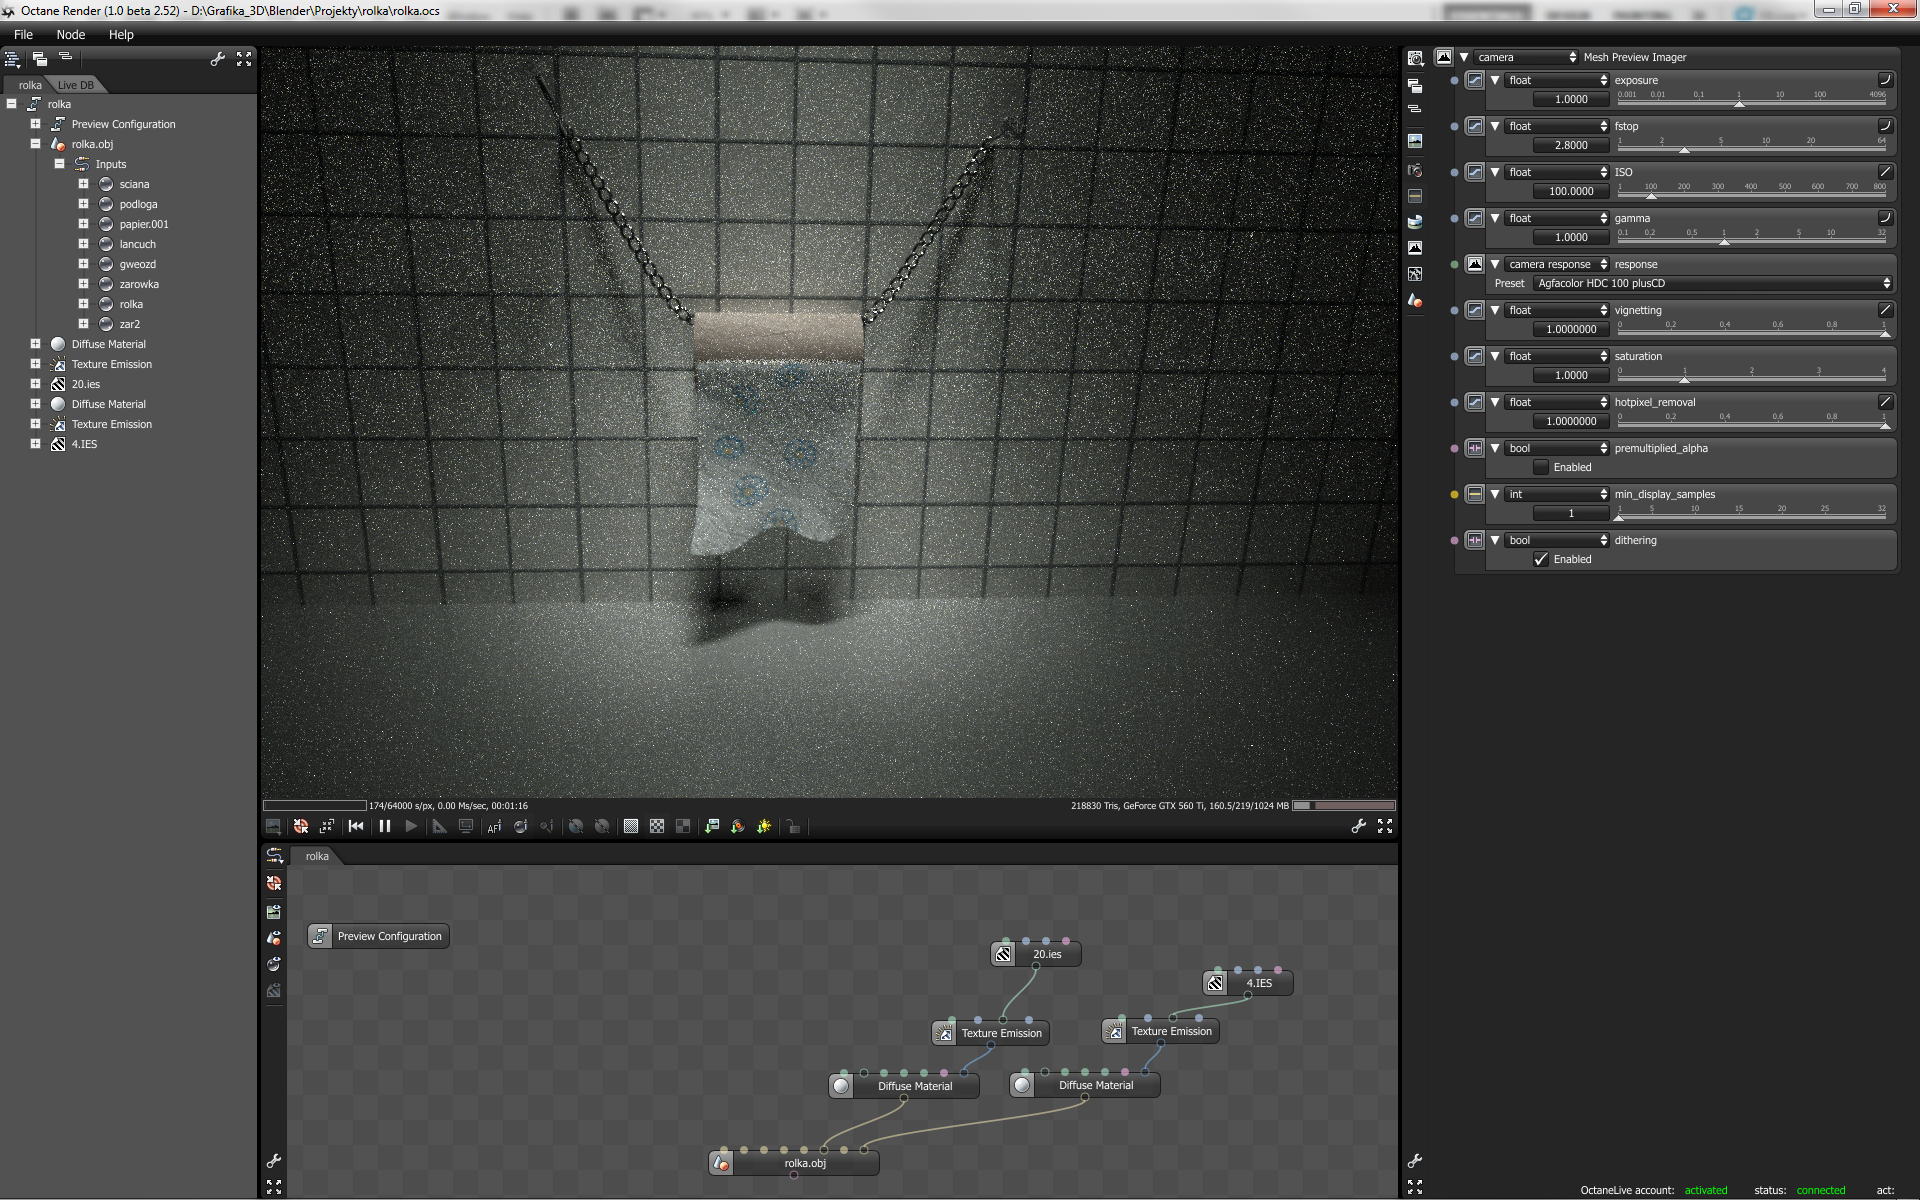Click the save render image icon

coord(273,826)
